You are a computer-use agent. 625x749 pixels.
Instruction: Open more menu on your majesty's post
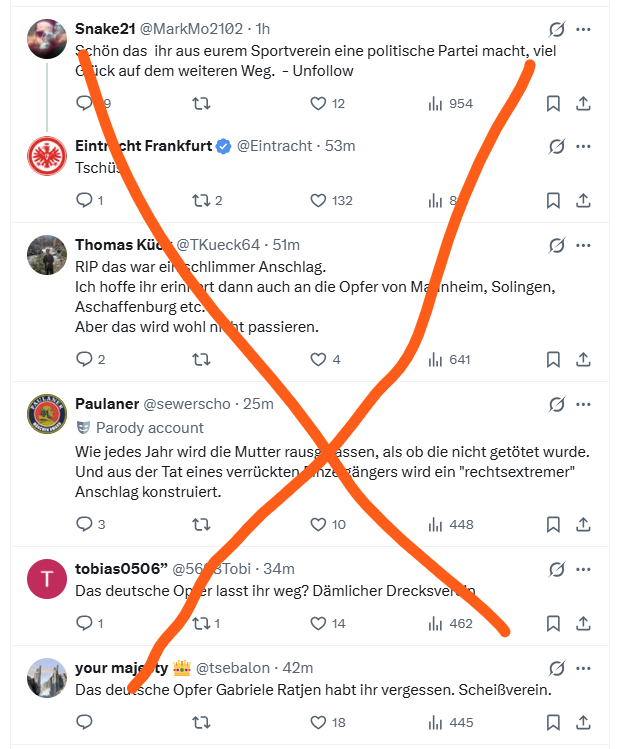point(584,668)
